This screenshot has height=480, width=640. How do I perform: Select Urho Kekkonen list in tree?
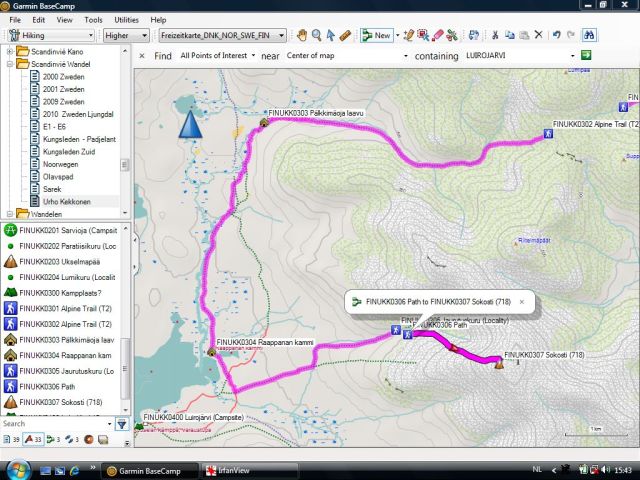66,201
